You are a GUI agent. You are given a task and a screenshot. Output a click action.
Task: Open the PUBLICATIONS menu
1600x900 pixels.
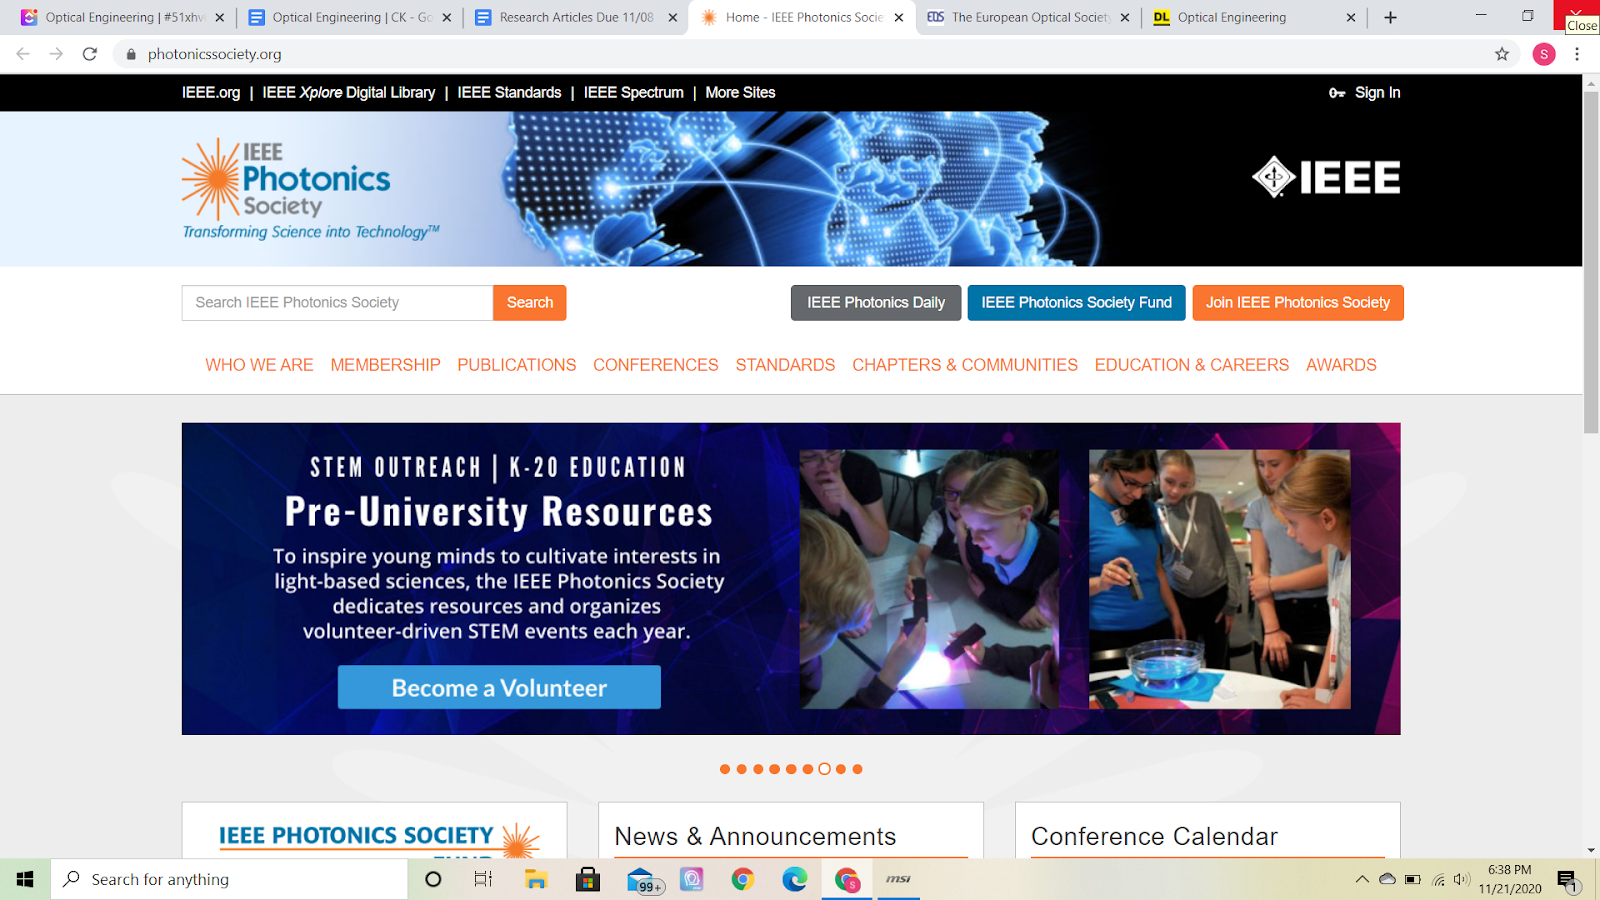pyautogui.click(x=516, y=365)
